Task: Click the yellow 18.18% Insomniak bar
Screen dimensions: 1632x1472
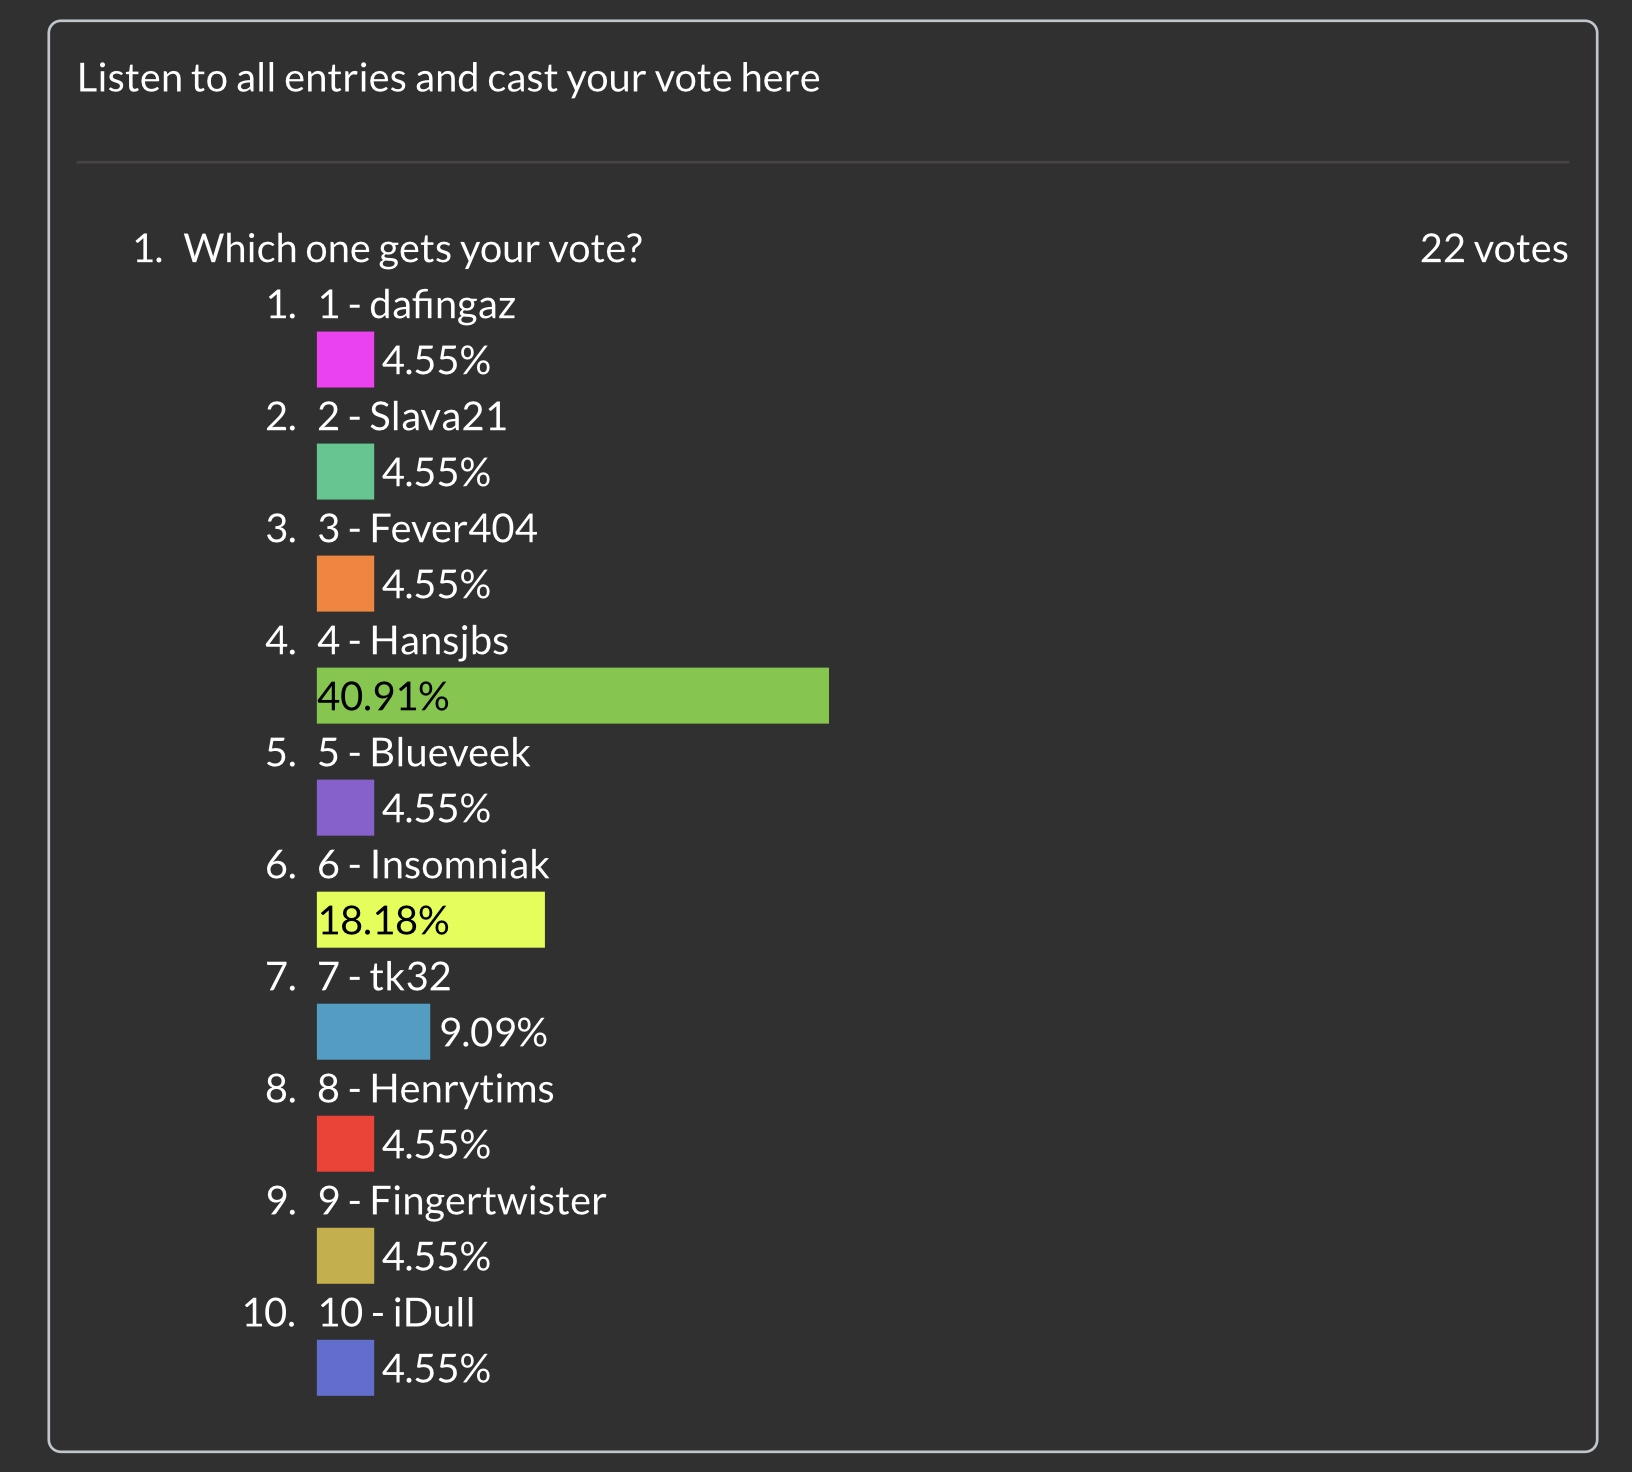Action: coord(431,920)
